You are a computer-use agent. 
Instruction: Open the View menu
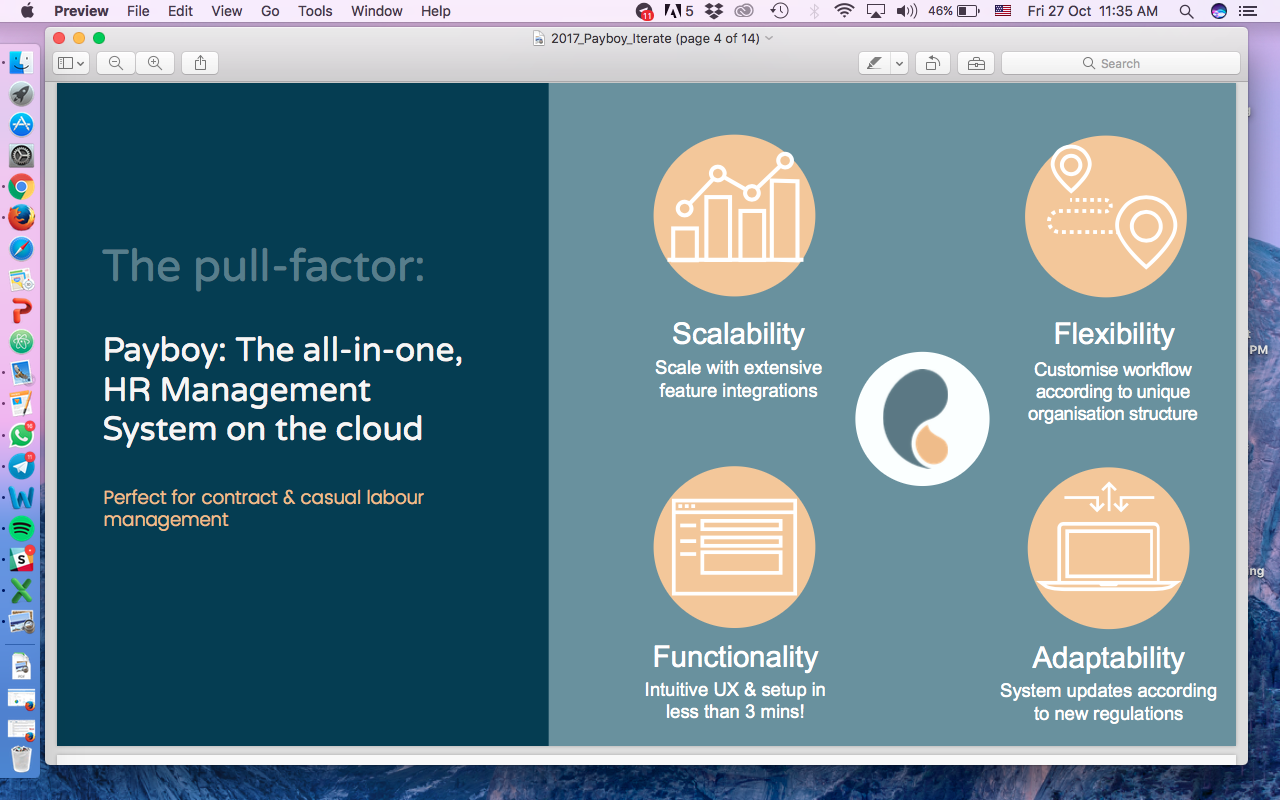(227, 11)
